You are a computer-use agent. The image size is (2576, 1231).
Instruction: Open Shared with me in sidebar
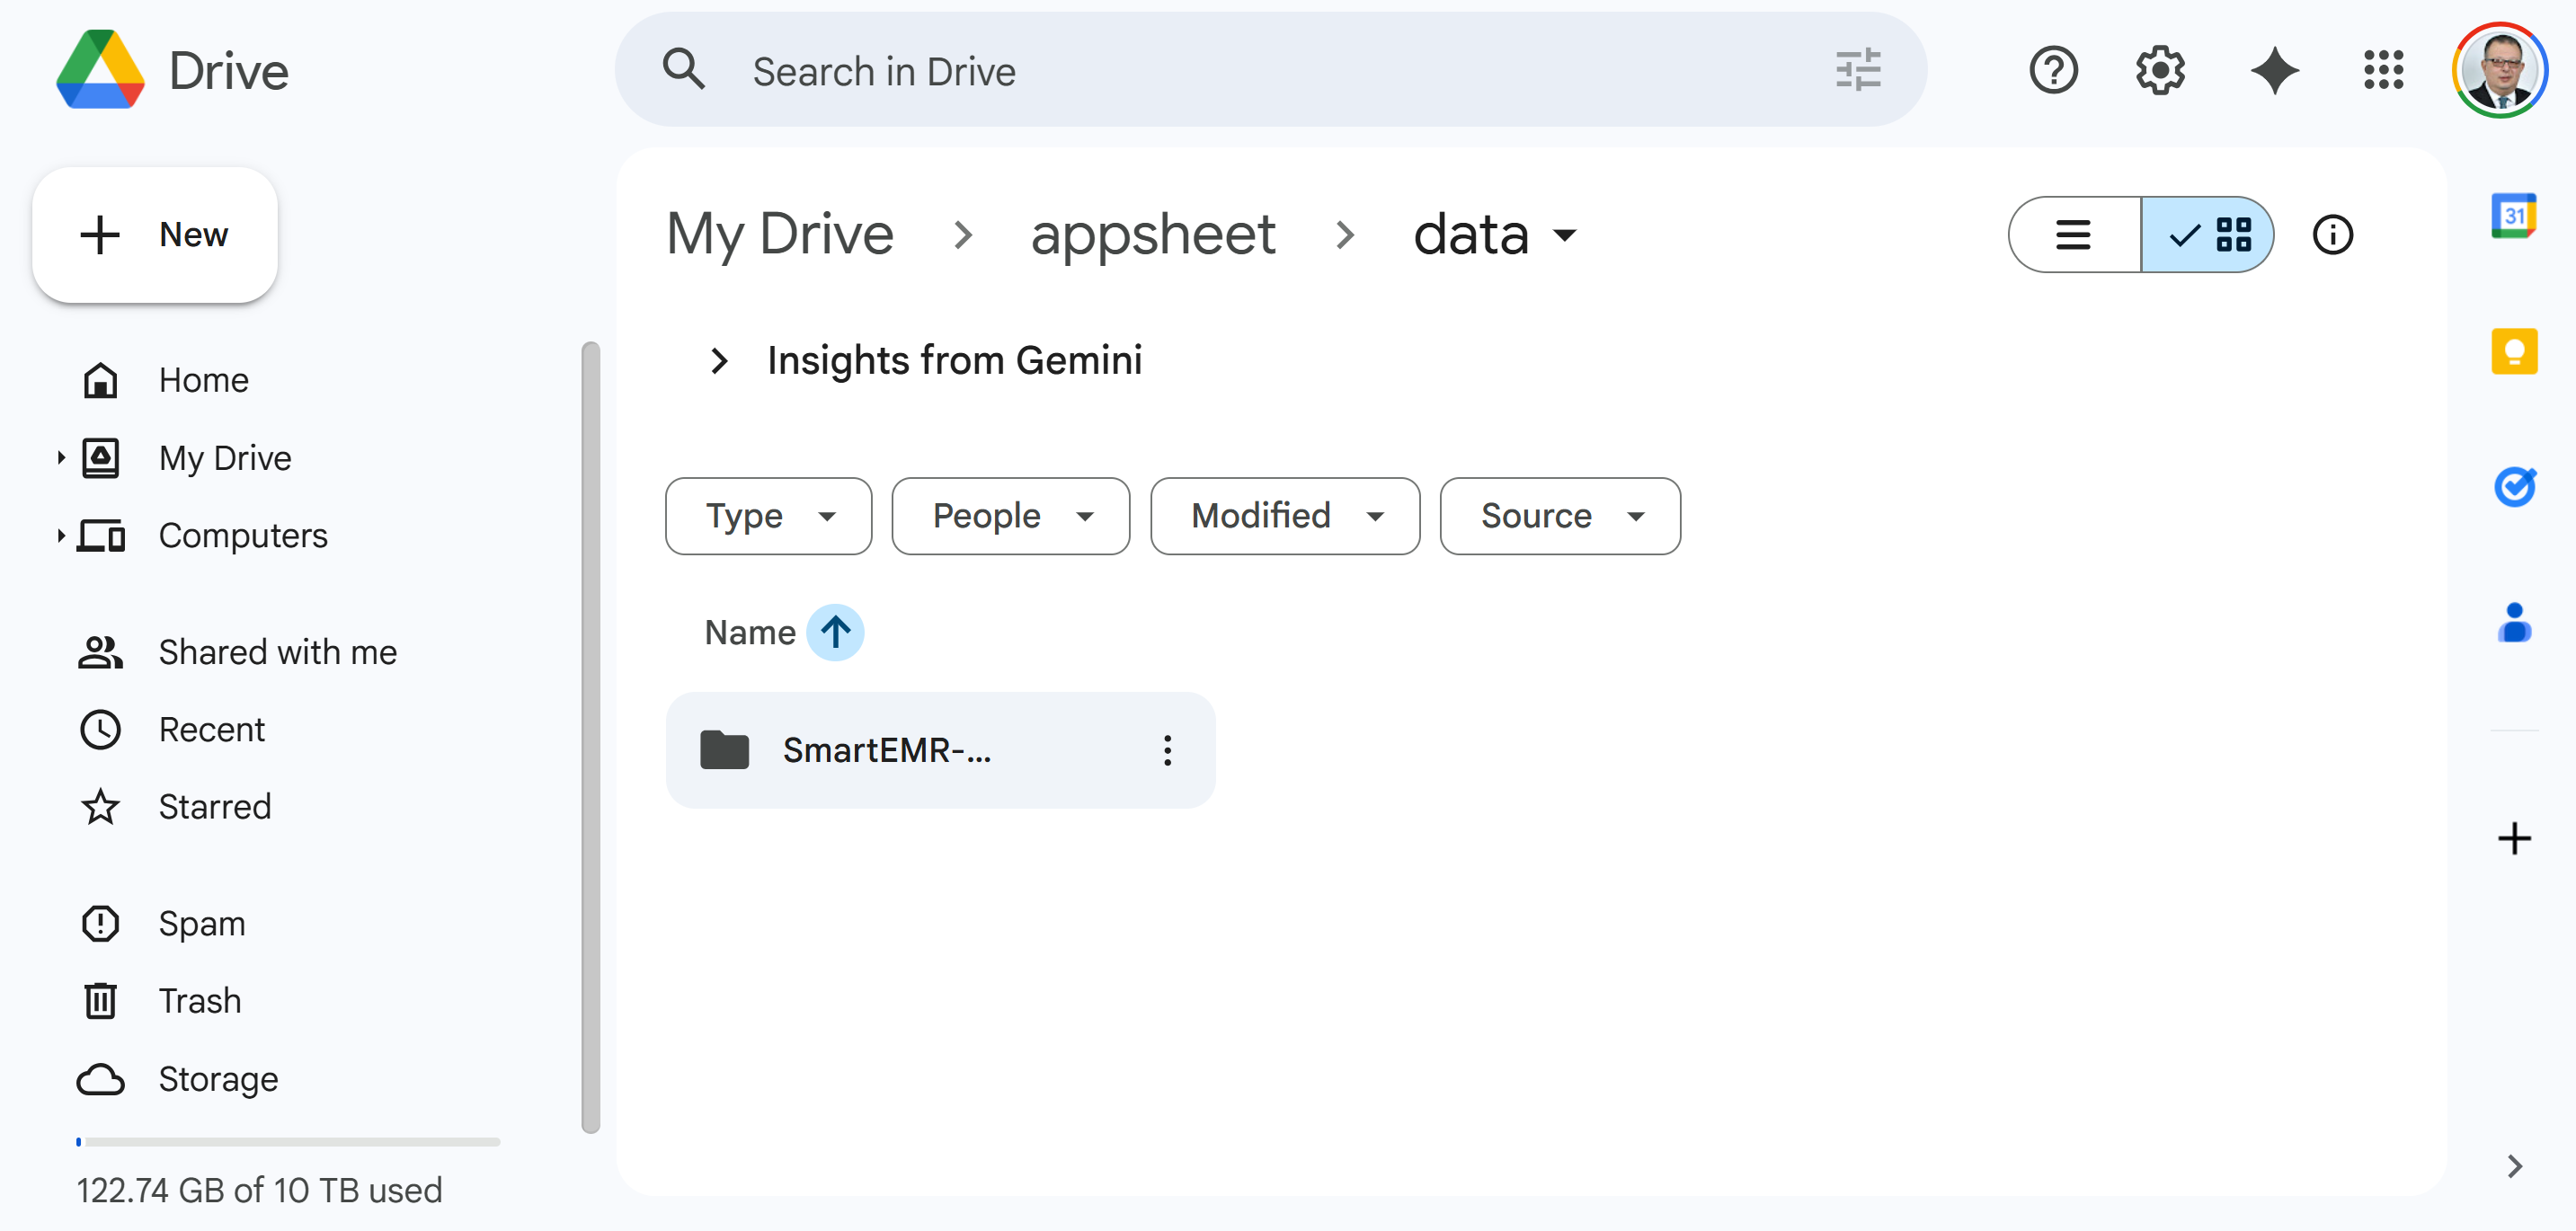(277, 651)
